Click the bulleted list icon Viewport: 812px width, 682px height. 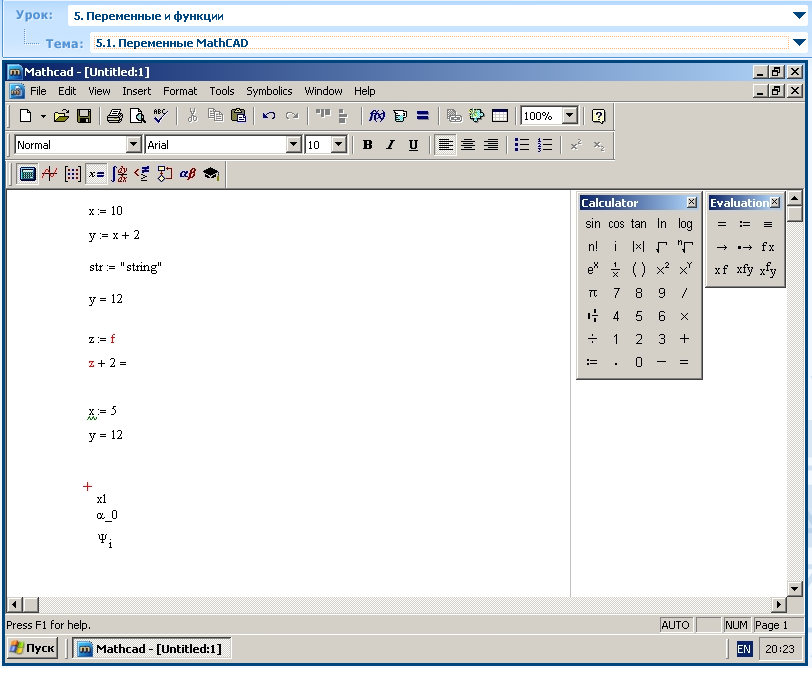[x=521, y=145]
